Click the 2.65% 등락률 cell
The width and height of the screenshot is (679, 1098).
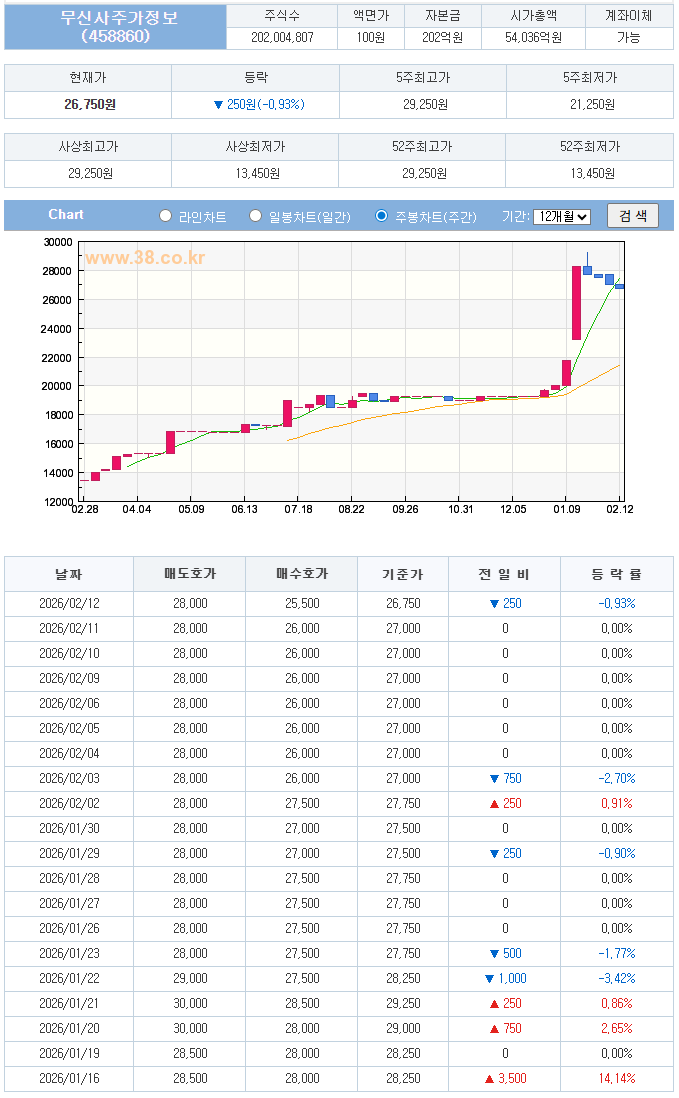pos(617,1029)
